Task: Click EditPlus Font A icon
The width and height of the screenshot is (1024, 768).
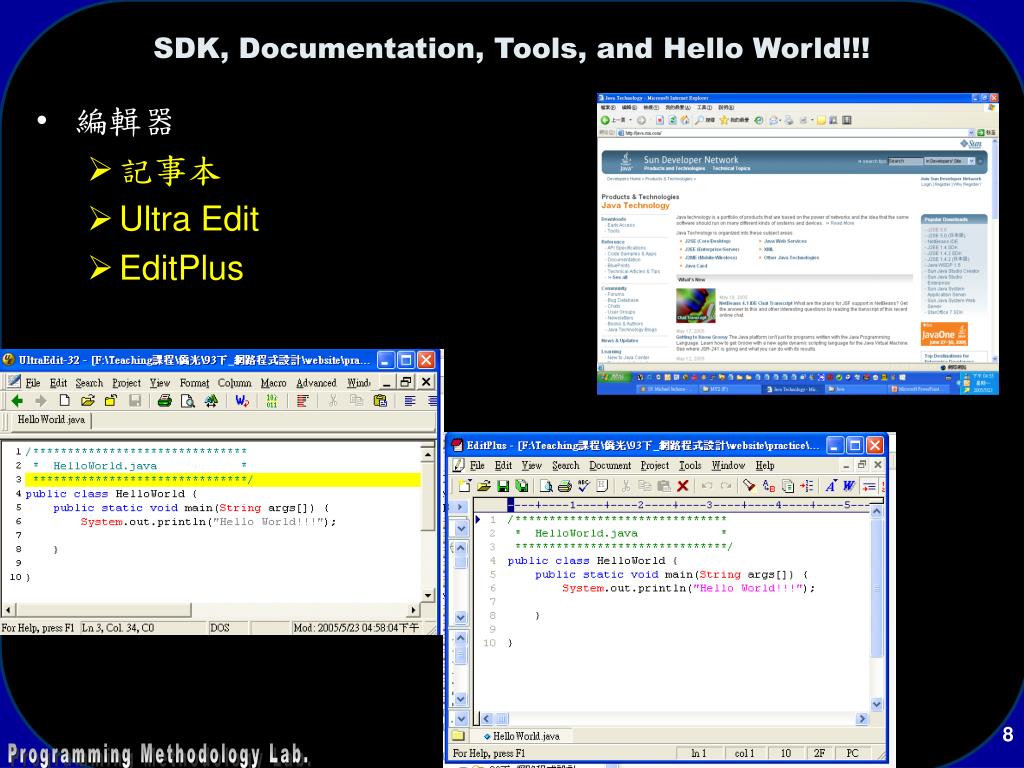Action: pos(831,485)
